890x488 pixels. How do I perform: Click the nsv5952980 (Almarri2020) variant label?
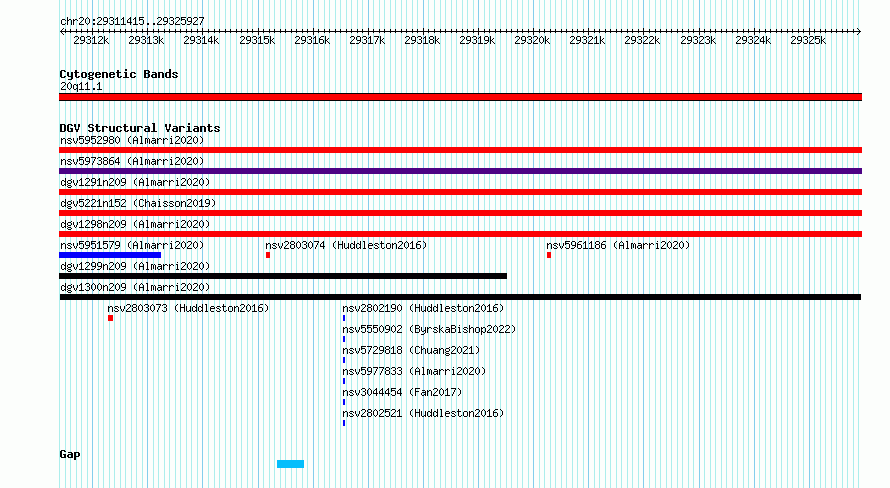pyautogui.click(x=132, y=140)
